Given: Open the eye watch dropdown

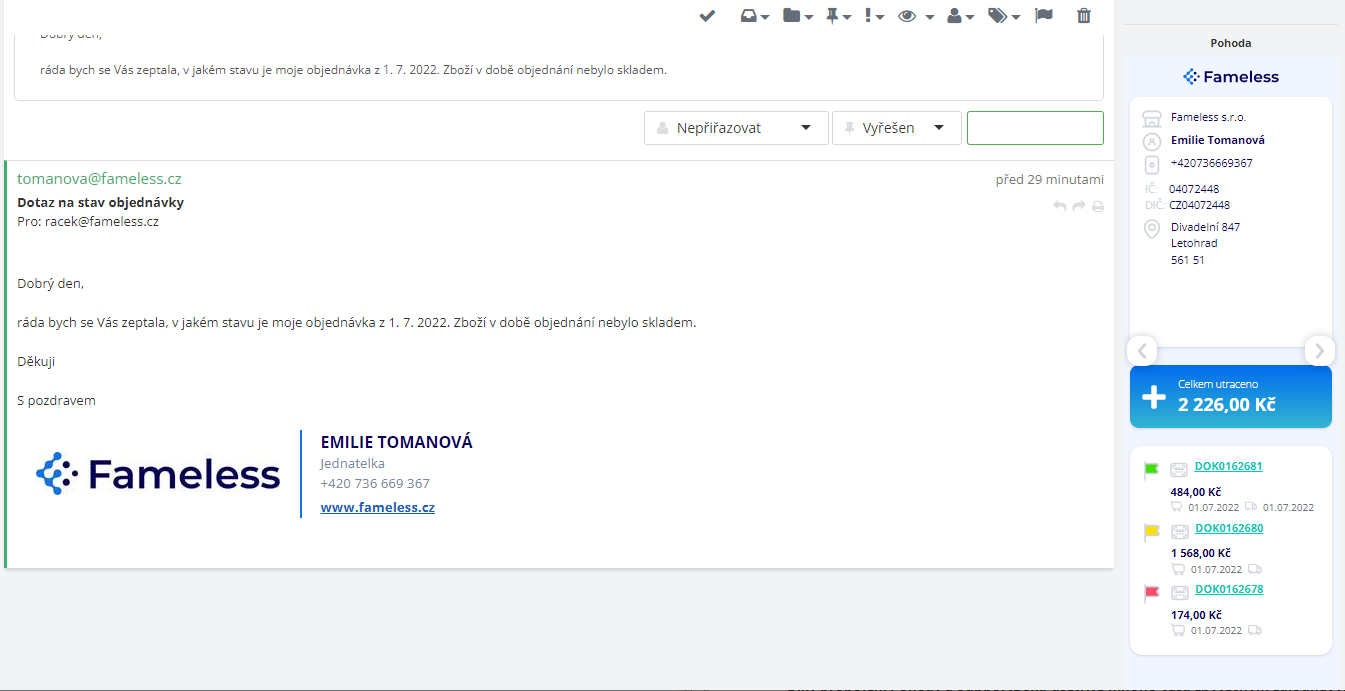Looking at the screenshot, I should 915,15.
